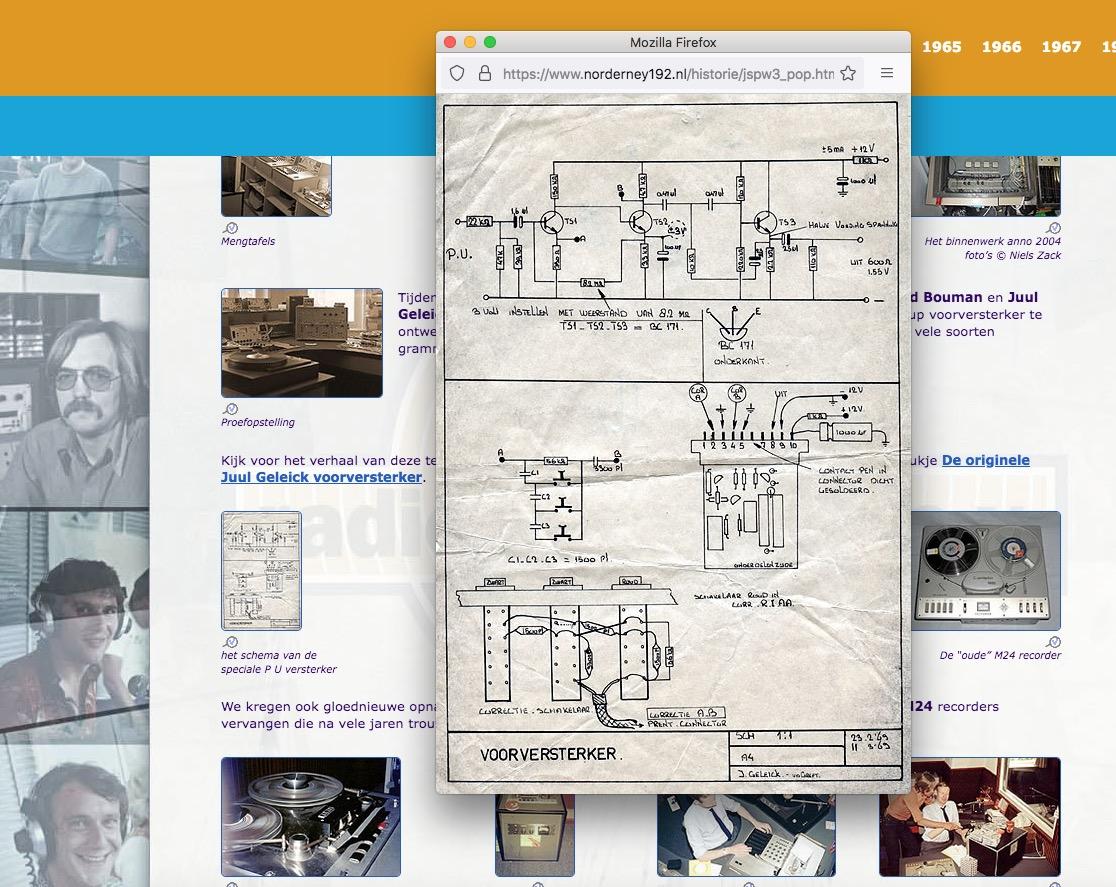1116x887 pixels.
Task: Switch to the 1966 year tab
Action: pos(1001,47)
